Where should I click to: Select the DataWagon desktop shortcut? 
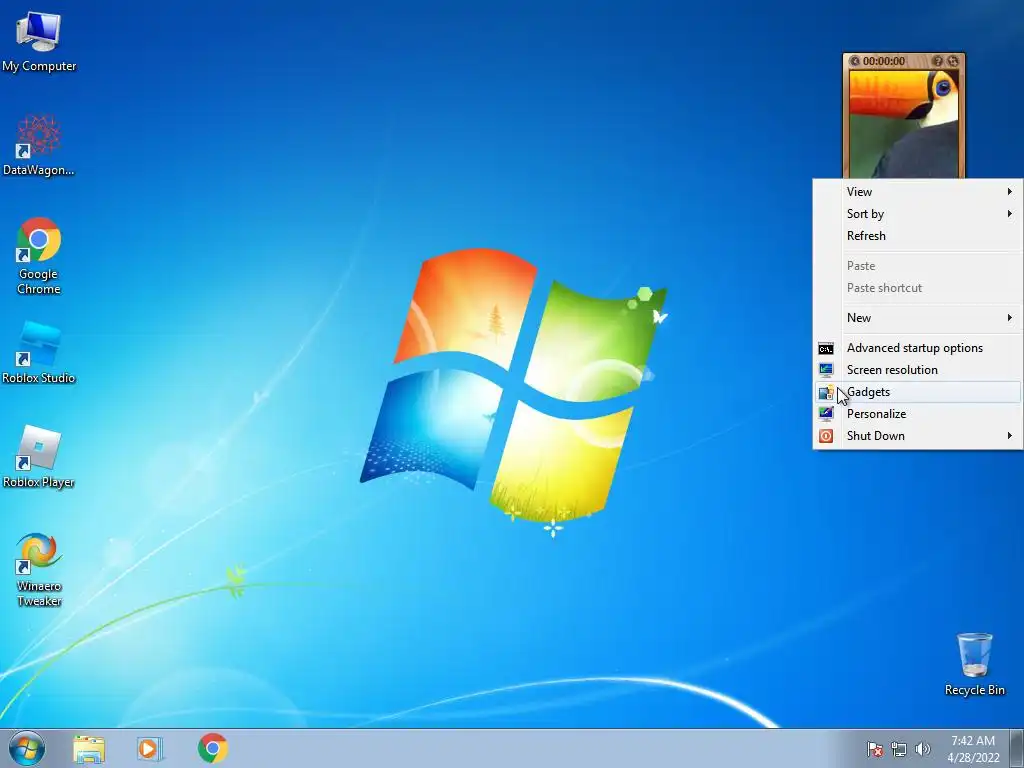coord(39,146)
